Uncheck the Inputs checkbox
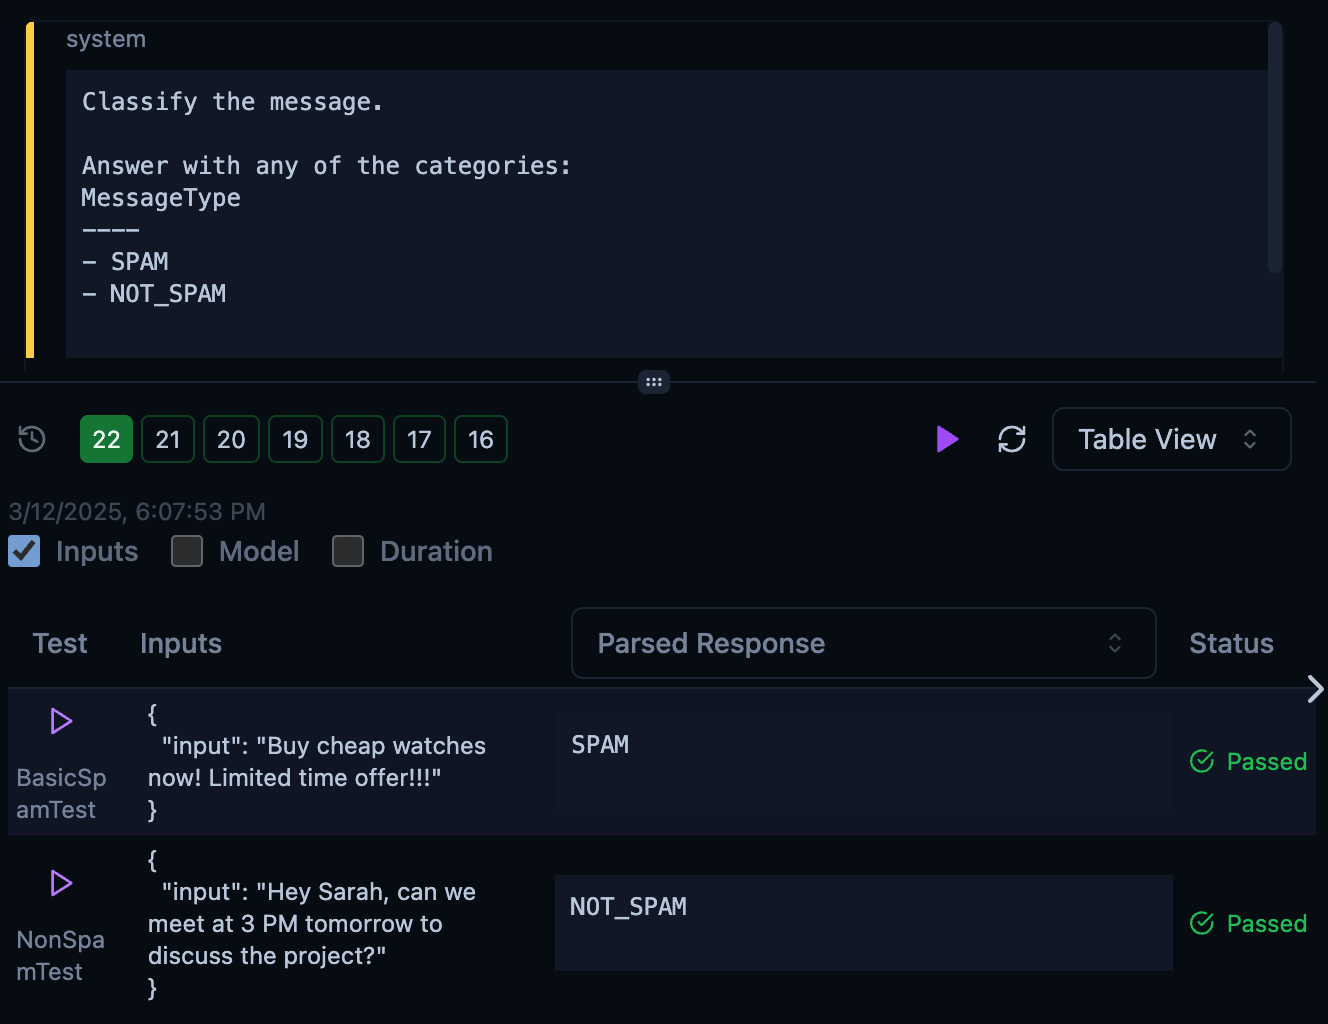This screenshot has height=1024, width=1328. click(24, 551)
